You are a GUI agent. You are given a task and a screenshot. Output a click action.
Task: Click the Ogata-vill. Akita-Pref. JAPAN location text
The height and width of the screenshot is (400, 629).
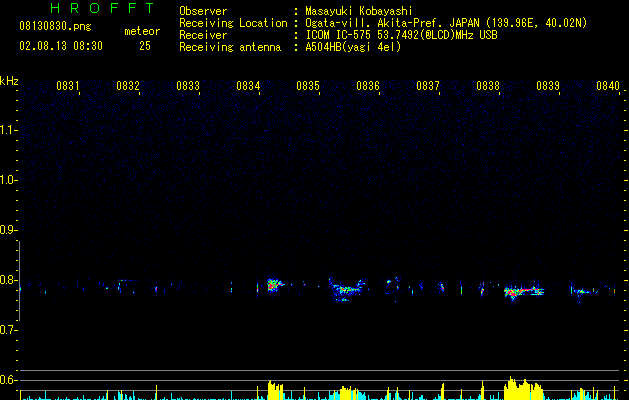coord(446,23)
